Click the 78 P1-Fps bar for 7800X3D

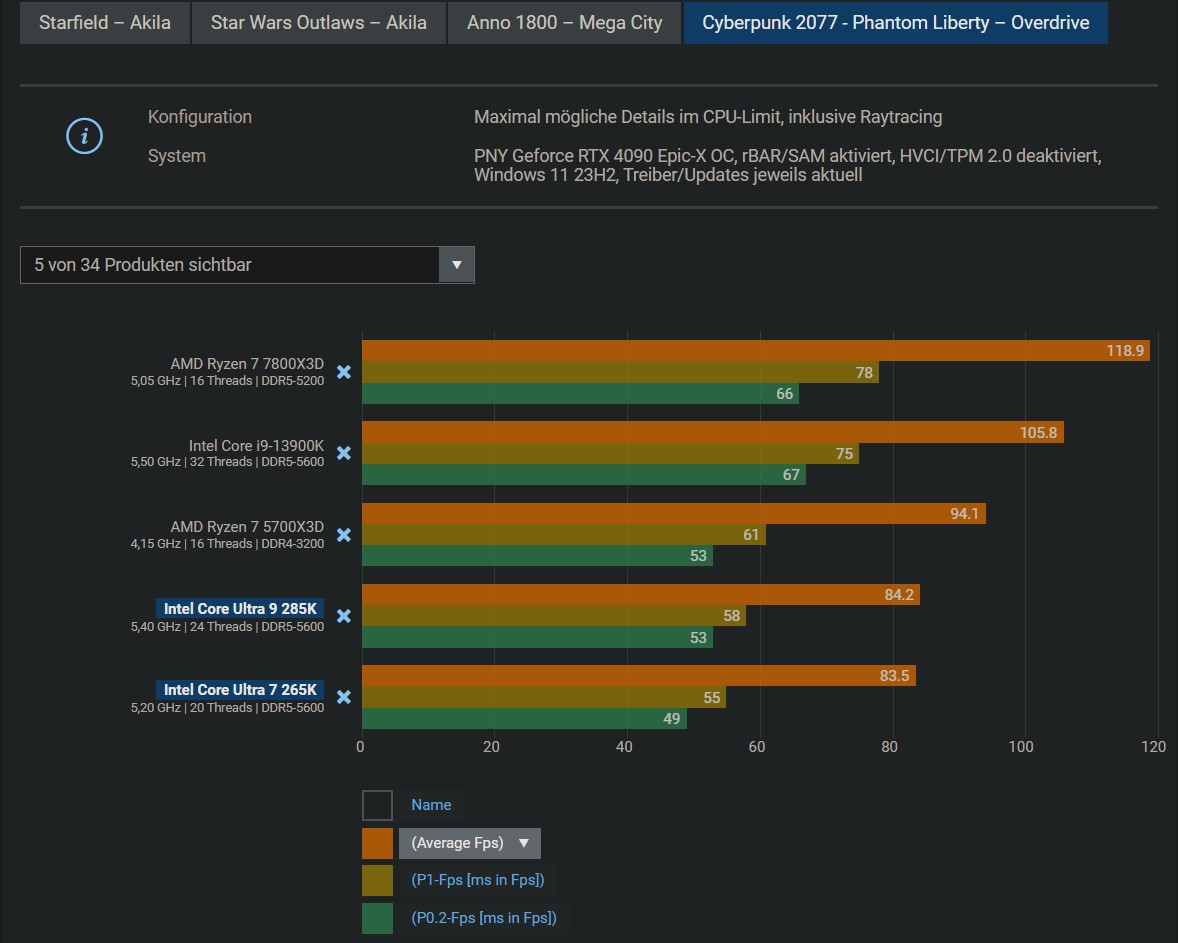pyautogui.click(x=621, y=372)
